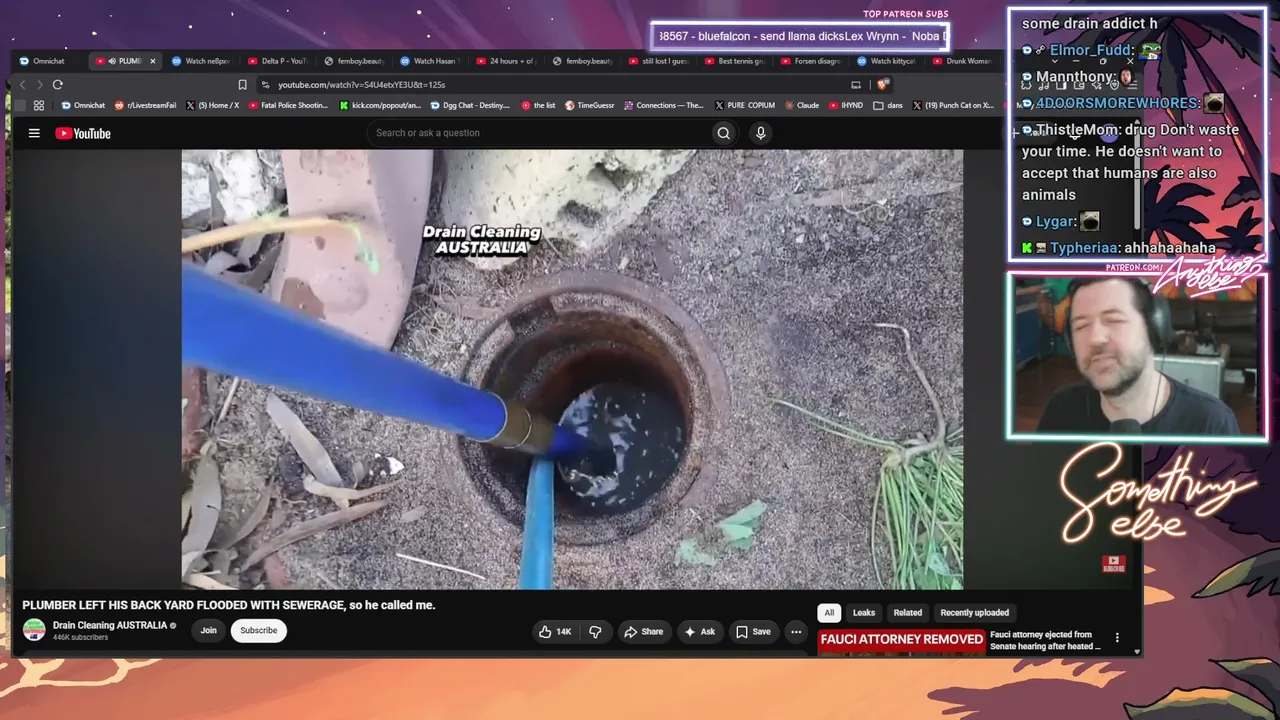This screenshot has width=1280, height=720.
Task: Switch to Drunk Woman tab
Action: (x=961, y=61)
